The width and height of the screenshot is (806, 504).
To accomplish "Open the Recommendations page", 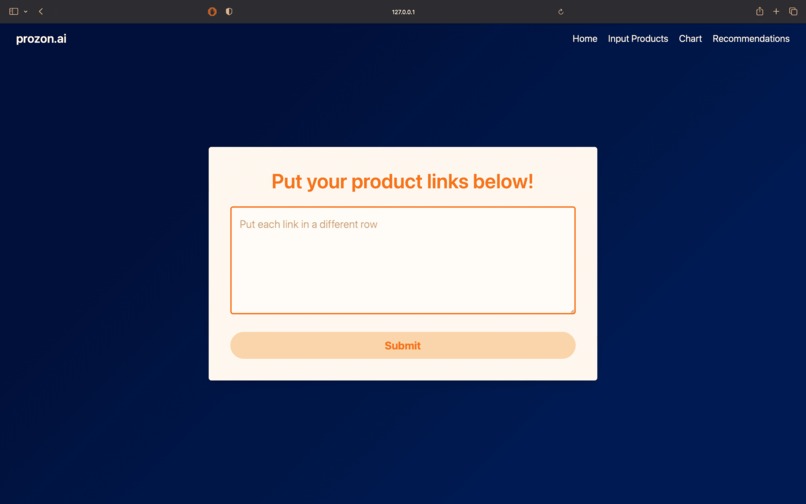I will pyautogui.click(x=751, y=39).
